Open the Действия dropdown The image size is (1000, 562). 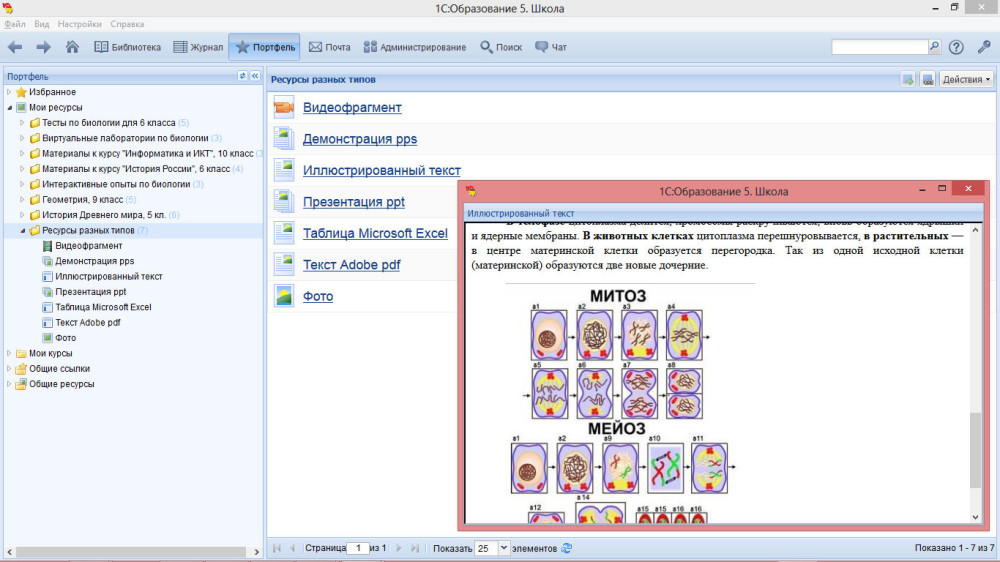966,80
